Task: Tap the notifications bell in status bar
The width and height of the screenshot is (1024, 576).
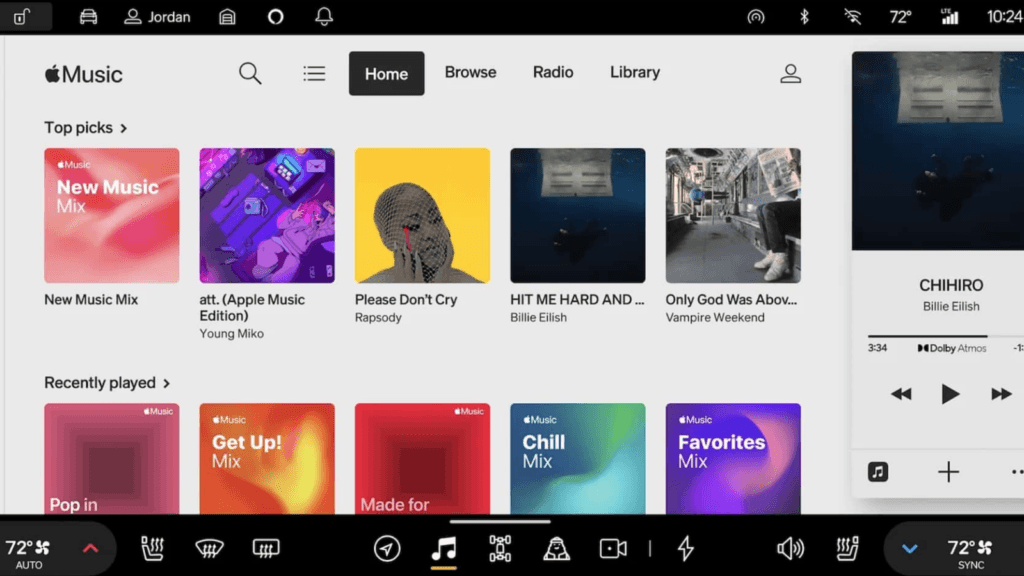Action: 324,17
